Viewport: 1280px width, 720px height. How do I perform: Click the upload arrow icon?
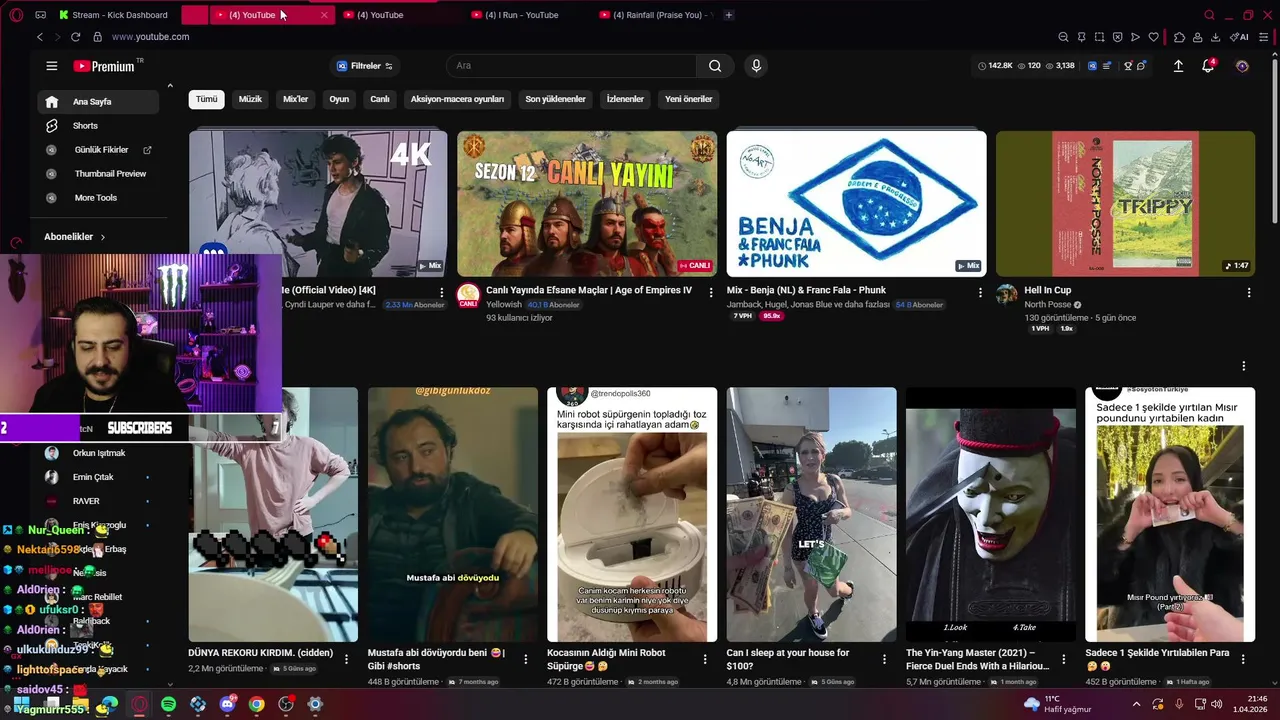click(1178, 66)
